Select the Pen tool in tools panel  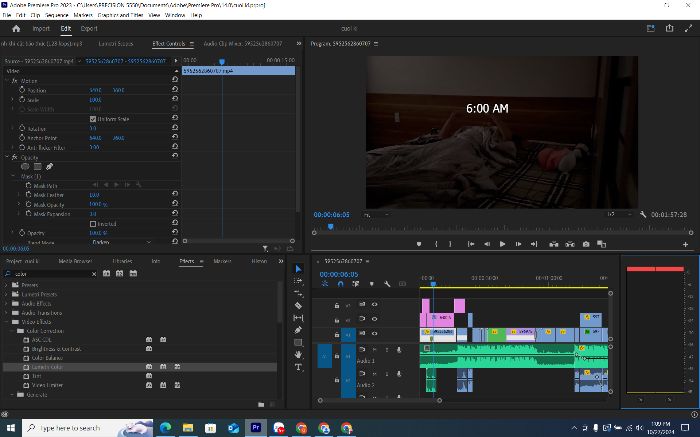click(298, 330)
